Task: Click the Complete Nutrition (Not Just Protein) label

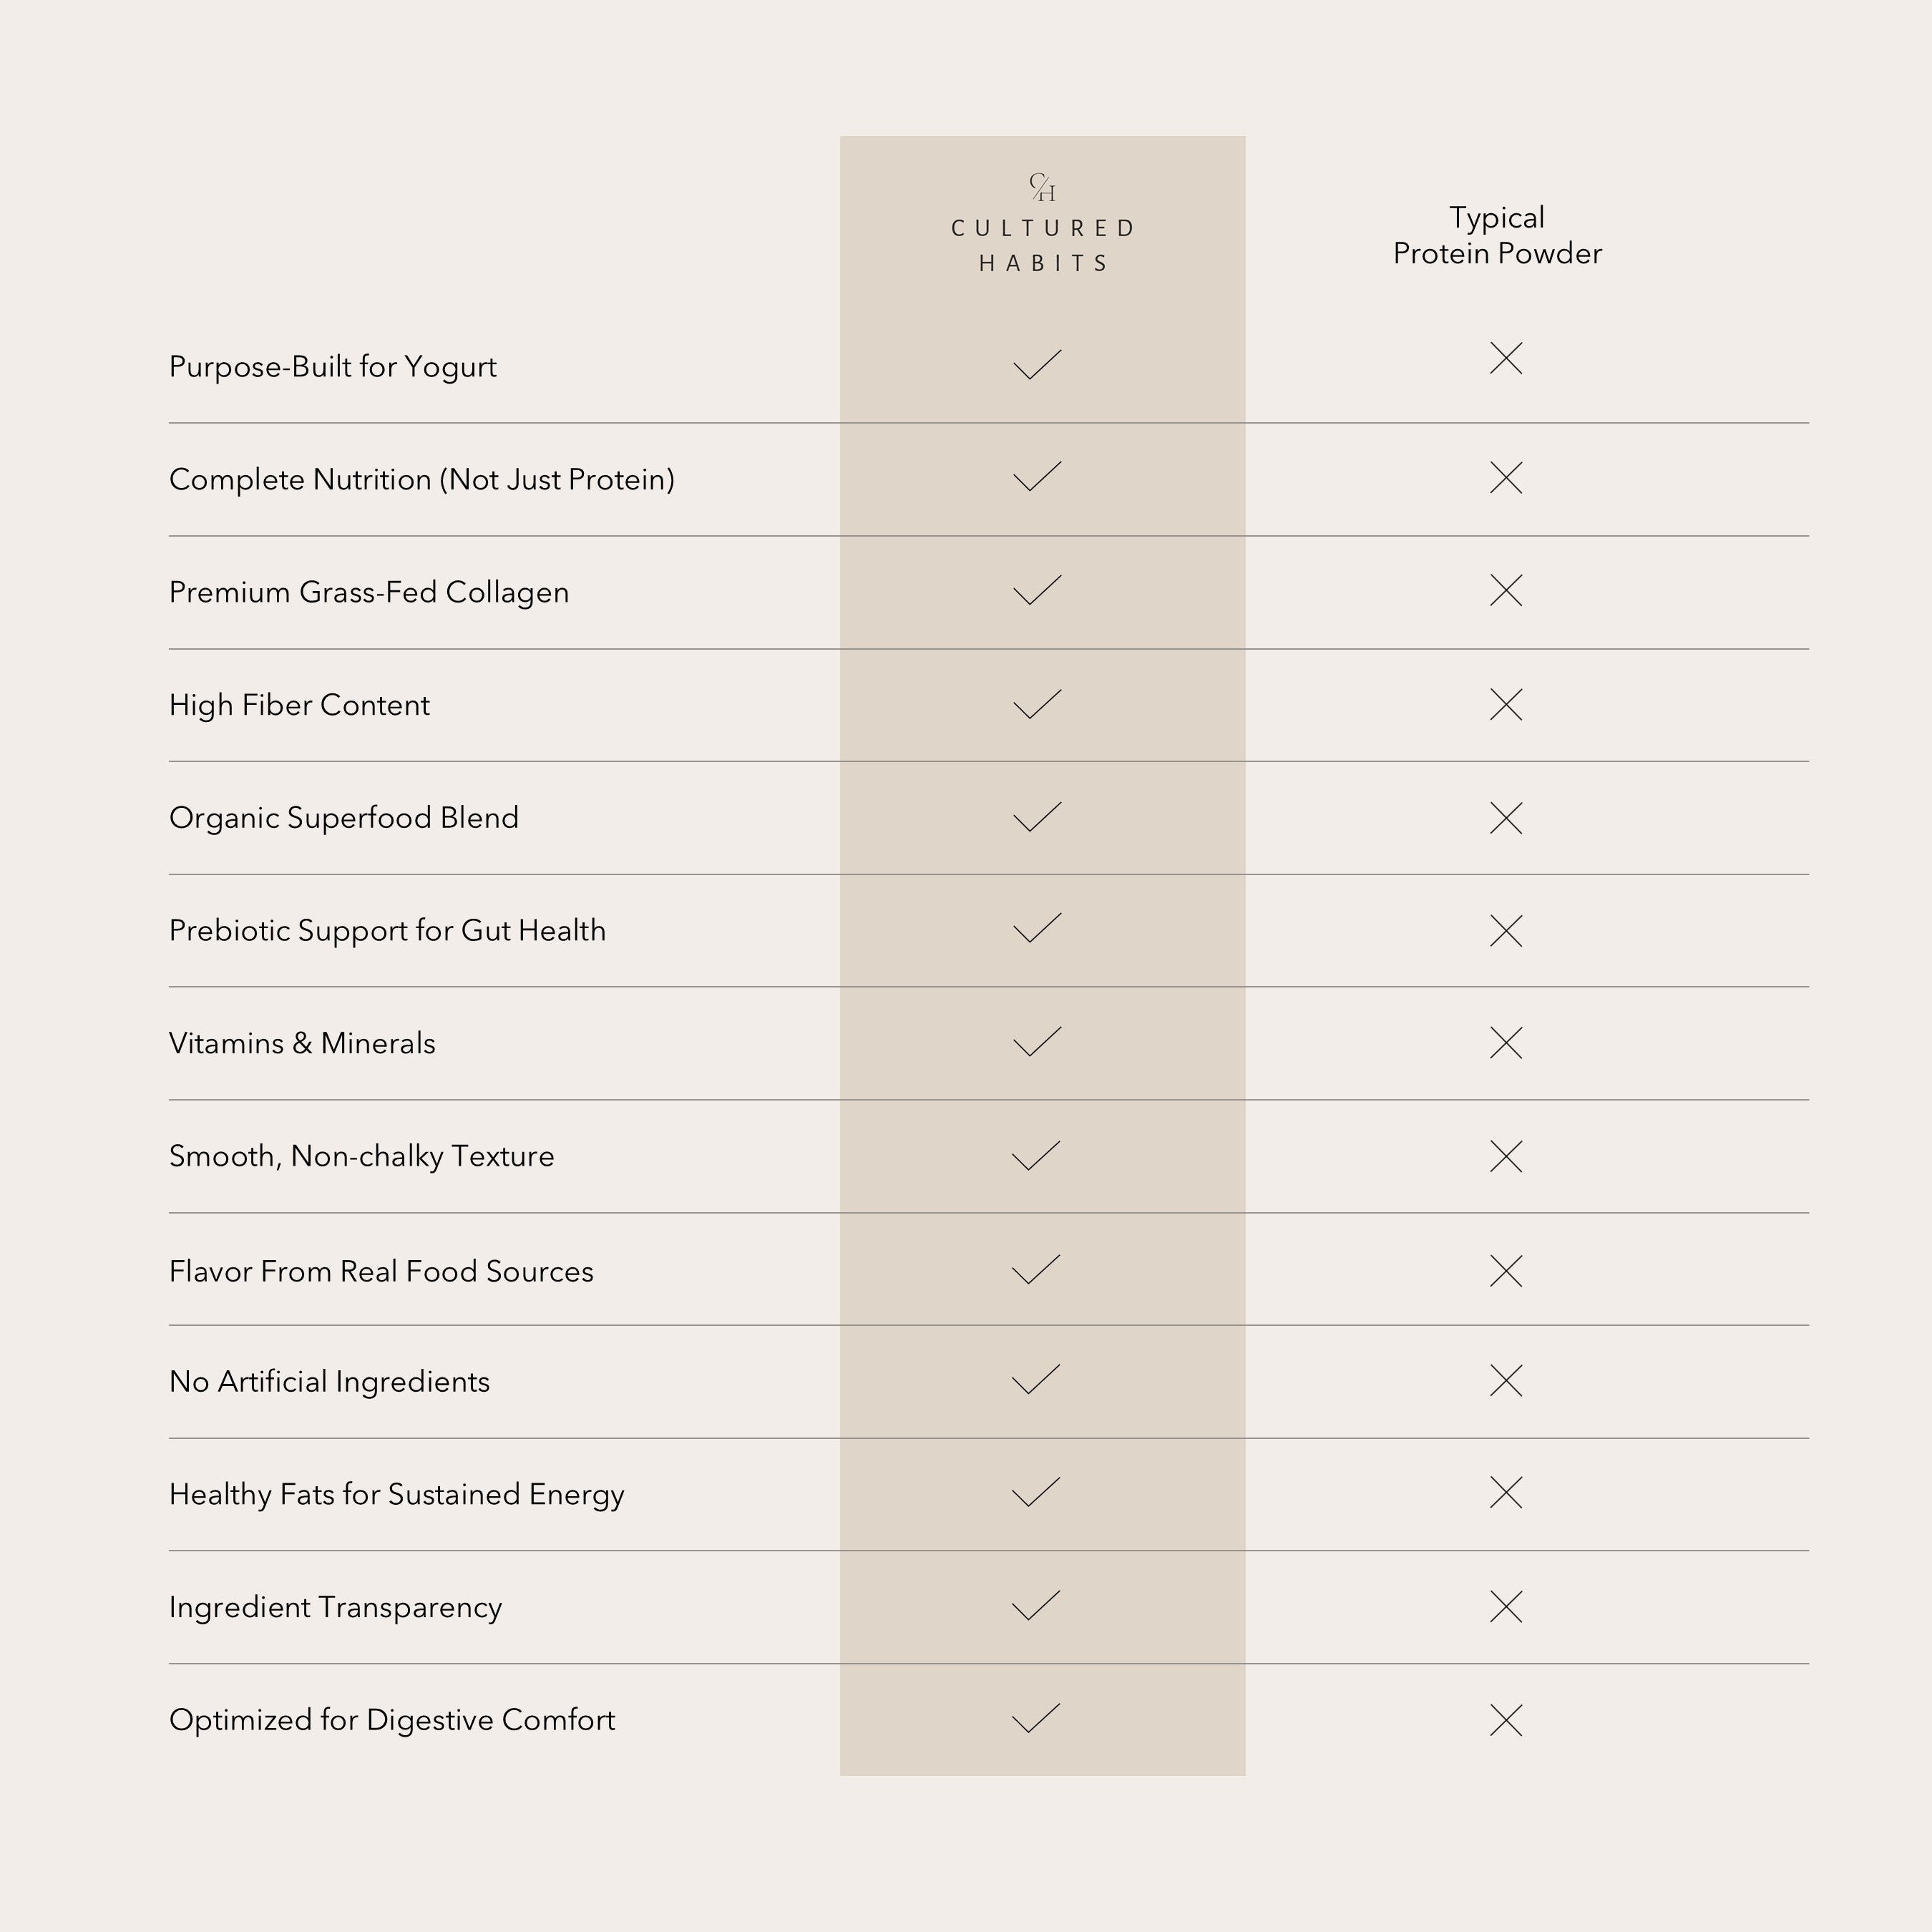Action: point(421,480)
